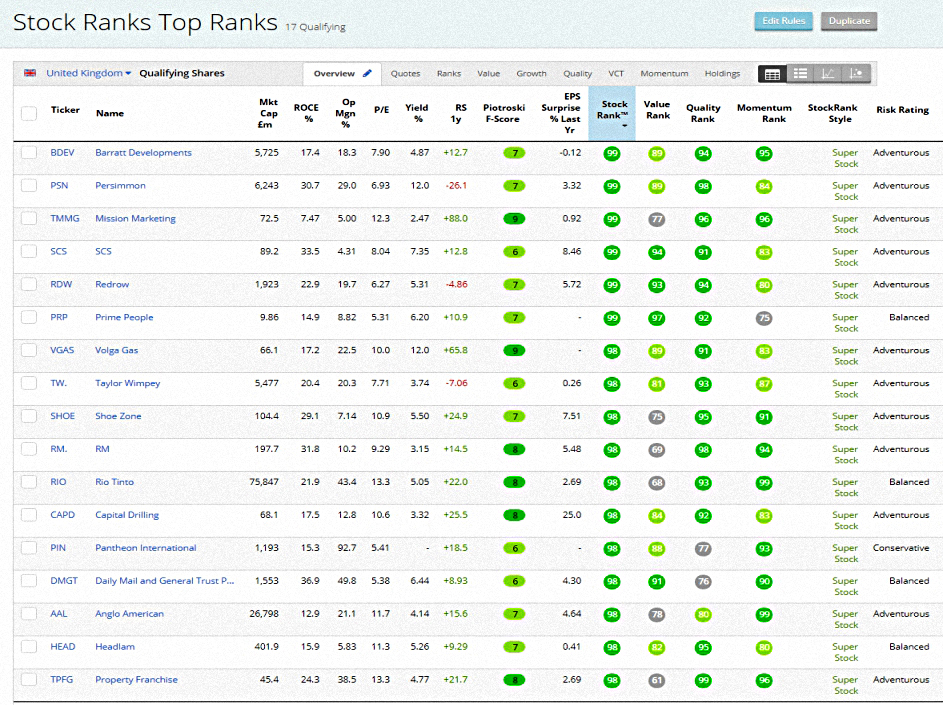
Task: Switch to table grid view icon
Action: (772, 74)
